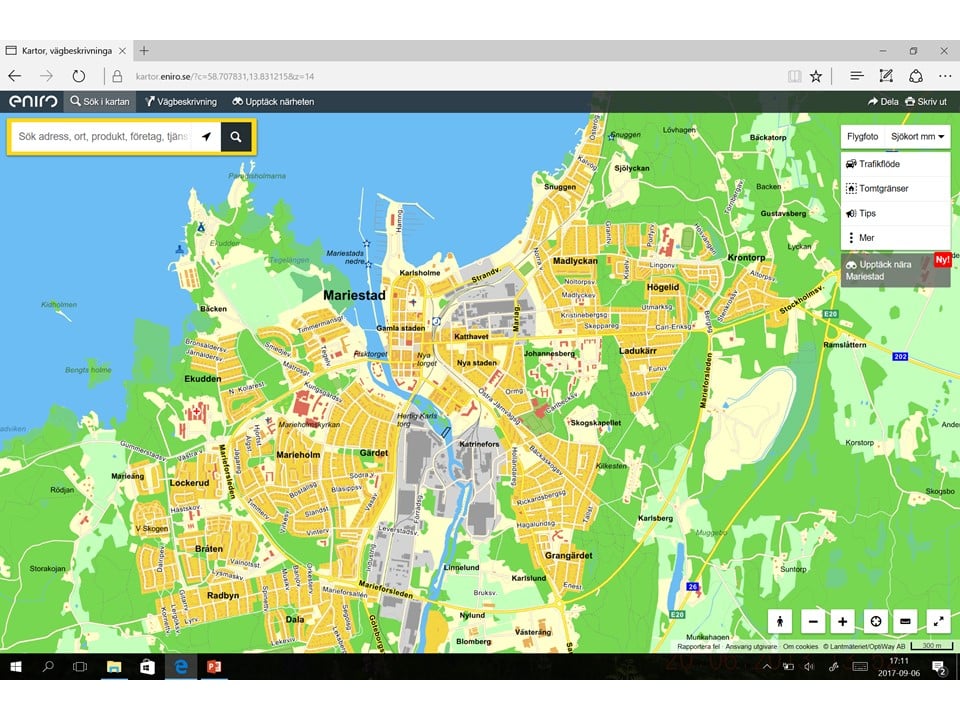Viewport: 960px width, 720px height.
Task: Open PowerPoint from taskbar
Action: pos(214,667)
